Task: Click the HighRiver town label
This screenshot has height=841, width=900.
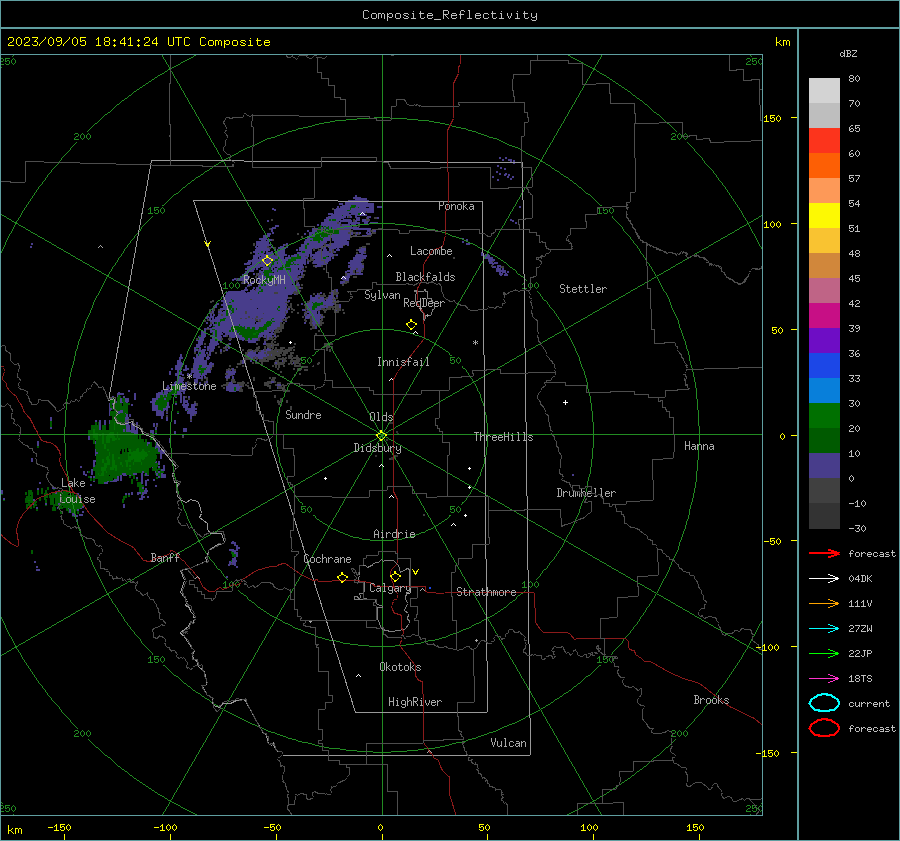Action: [415, 702]
